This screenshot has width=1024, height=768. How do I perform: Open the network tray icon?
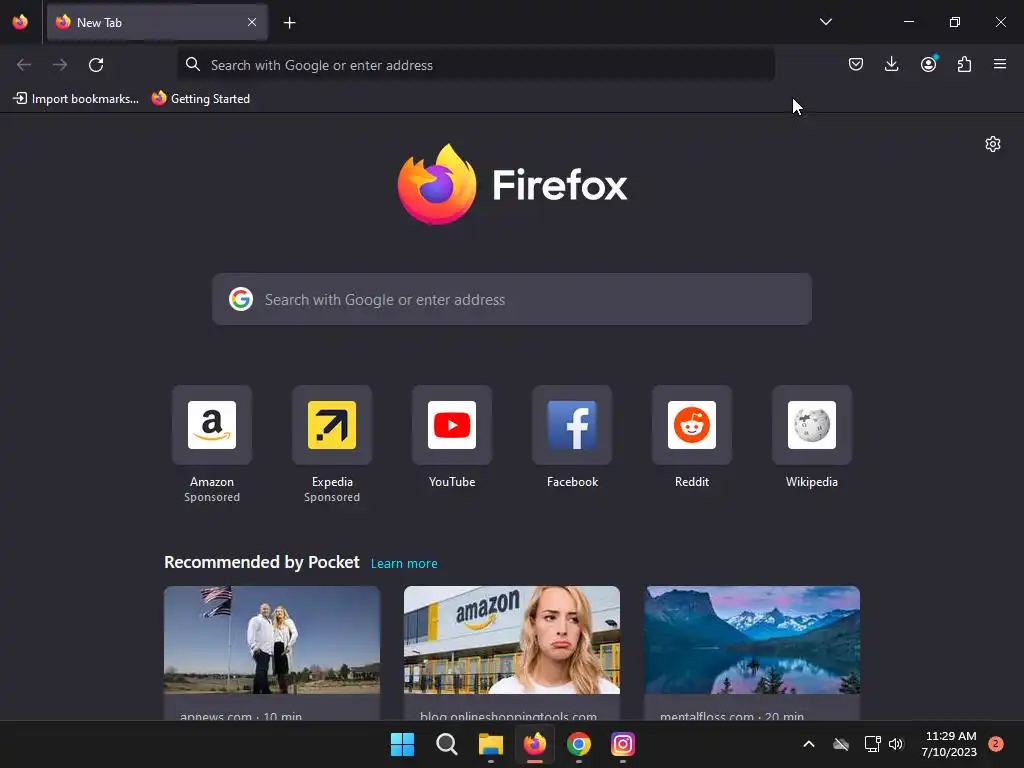(x=872, y=744)
